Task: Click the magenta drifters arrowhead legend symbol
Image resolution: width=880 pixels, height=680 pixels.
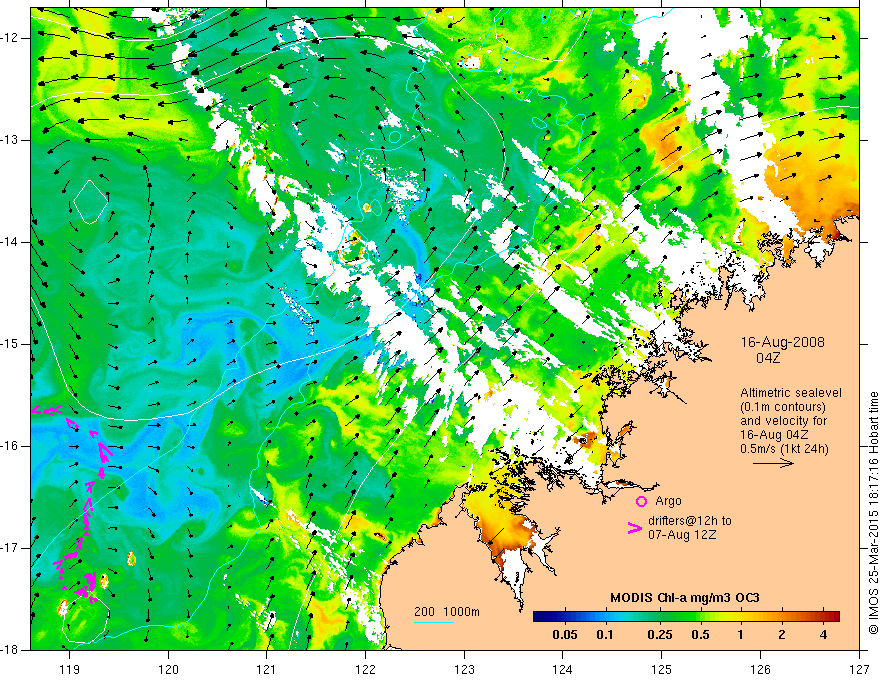Action: [635, 528]
